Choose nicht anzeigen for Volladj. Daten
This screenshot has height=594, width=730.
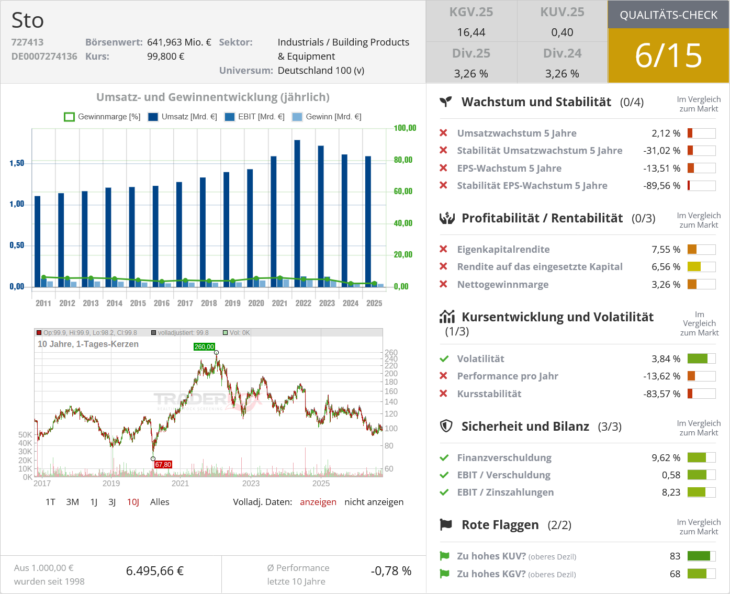click(x=374, y=502)
